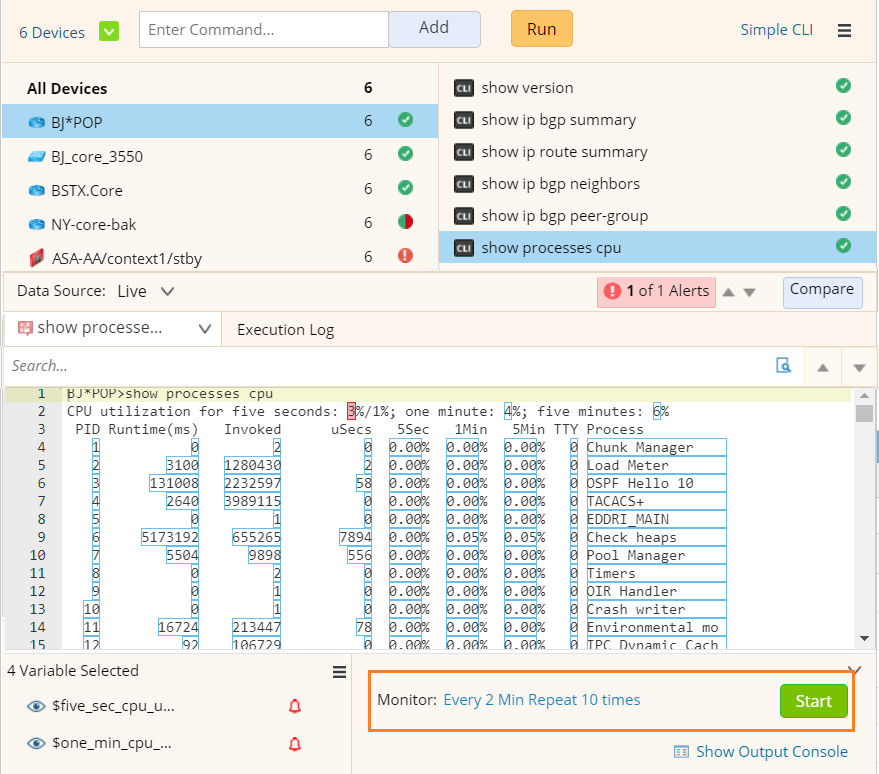Image resolution: width=879 pixels, height=774 pixels.
Task: Click bell icon for $one_min_cpu variable
Action: (x=295, y=743)
